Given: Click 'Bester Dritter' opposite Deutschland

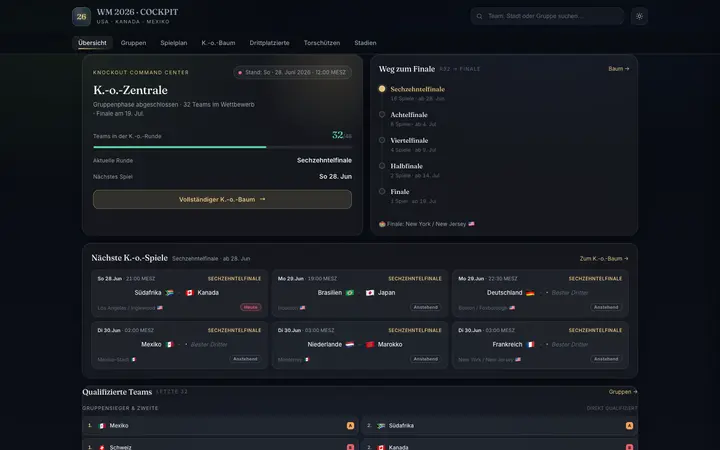Looking at the screenshot, I should tap(570, 292).
